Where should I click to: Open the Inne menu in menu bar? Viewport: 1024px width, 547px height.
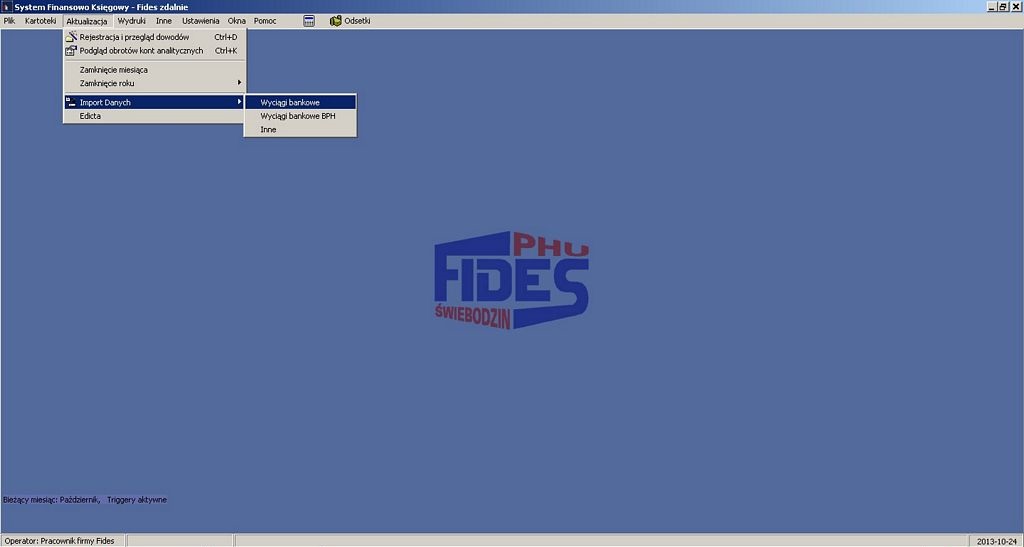click(164, 21)
